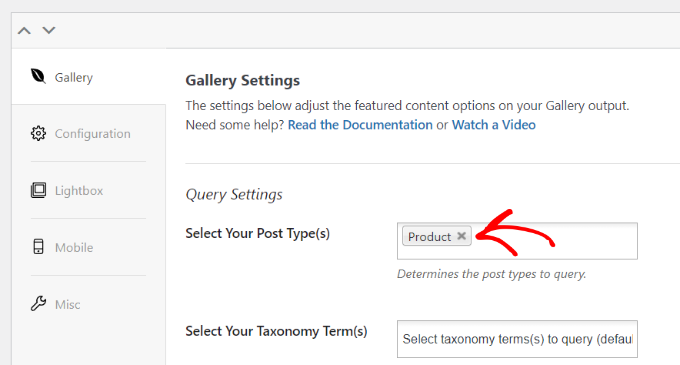Screen dimensions: 680x365
Task: Open the taxonomy terms selection field
Action: pos(517,339)
